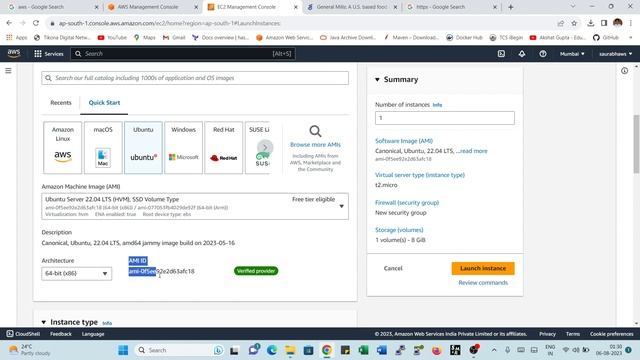Open Word from the taskbar
Screen dimensions: 640x360
click(x=382, y=350)
